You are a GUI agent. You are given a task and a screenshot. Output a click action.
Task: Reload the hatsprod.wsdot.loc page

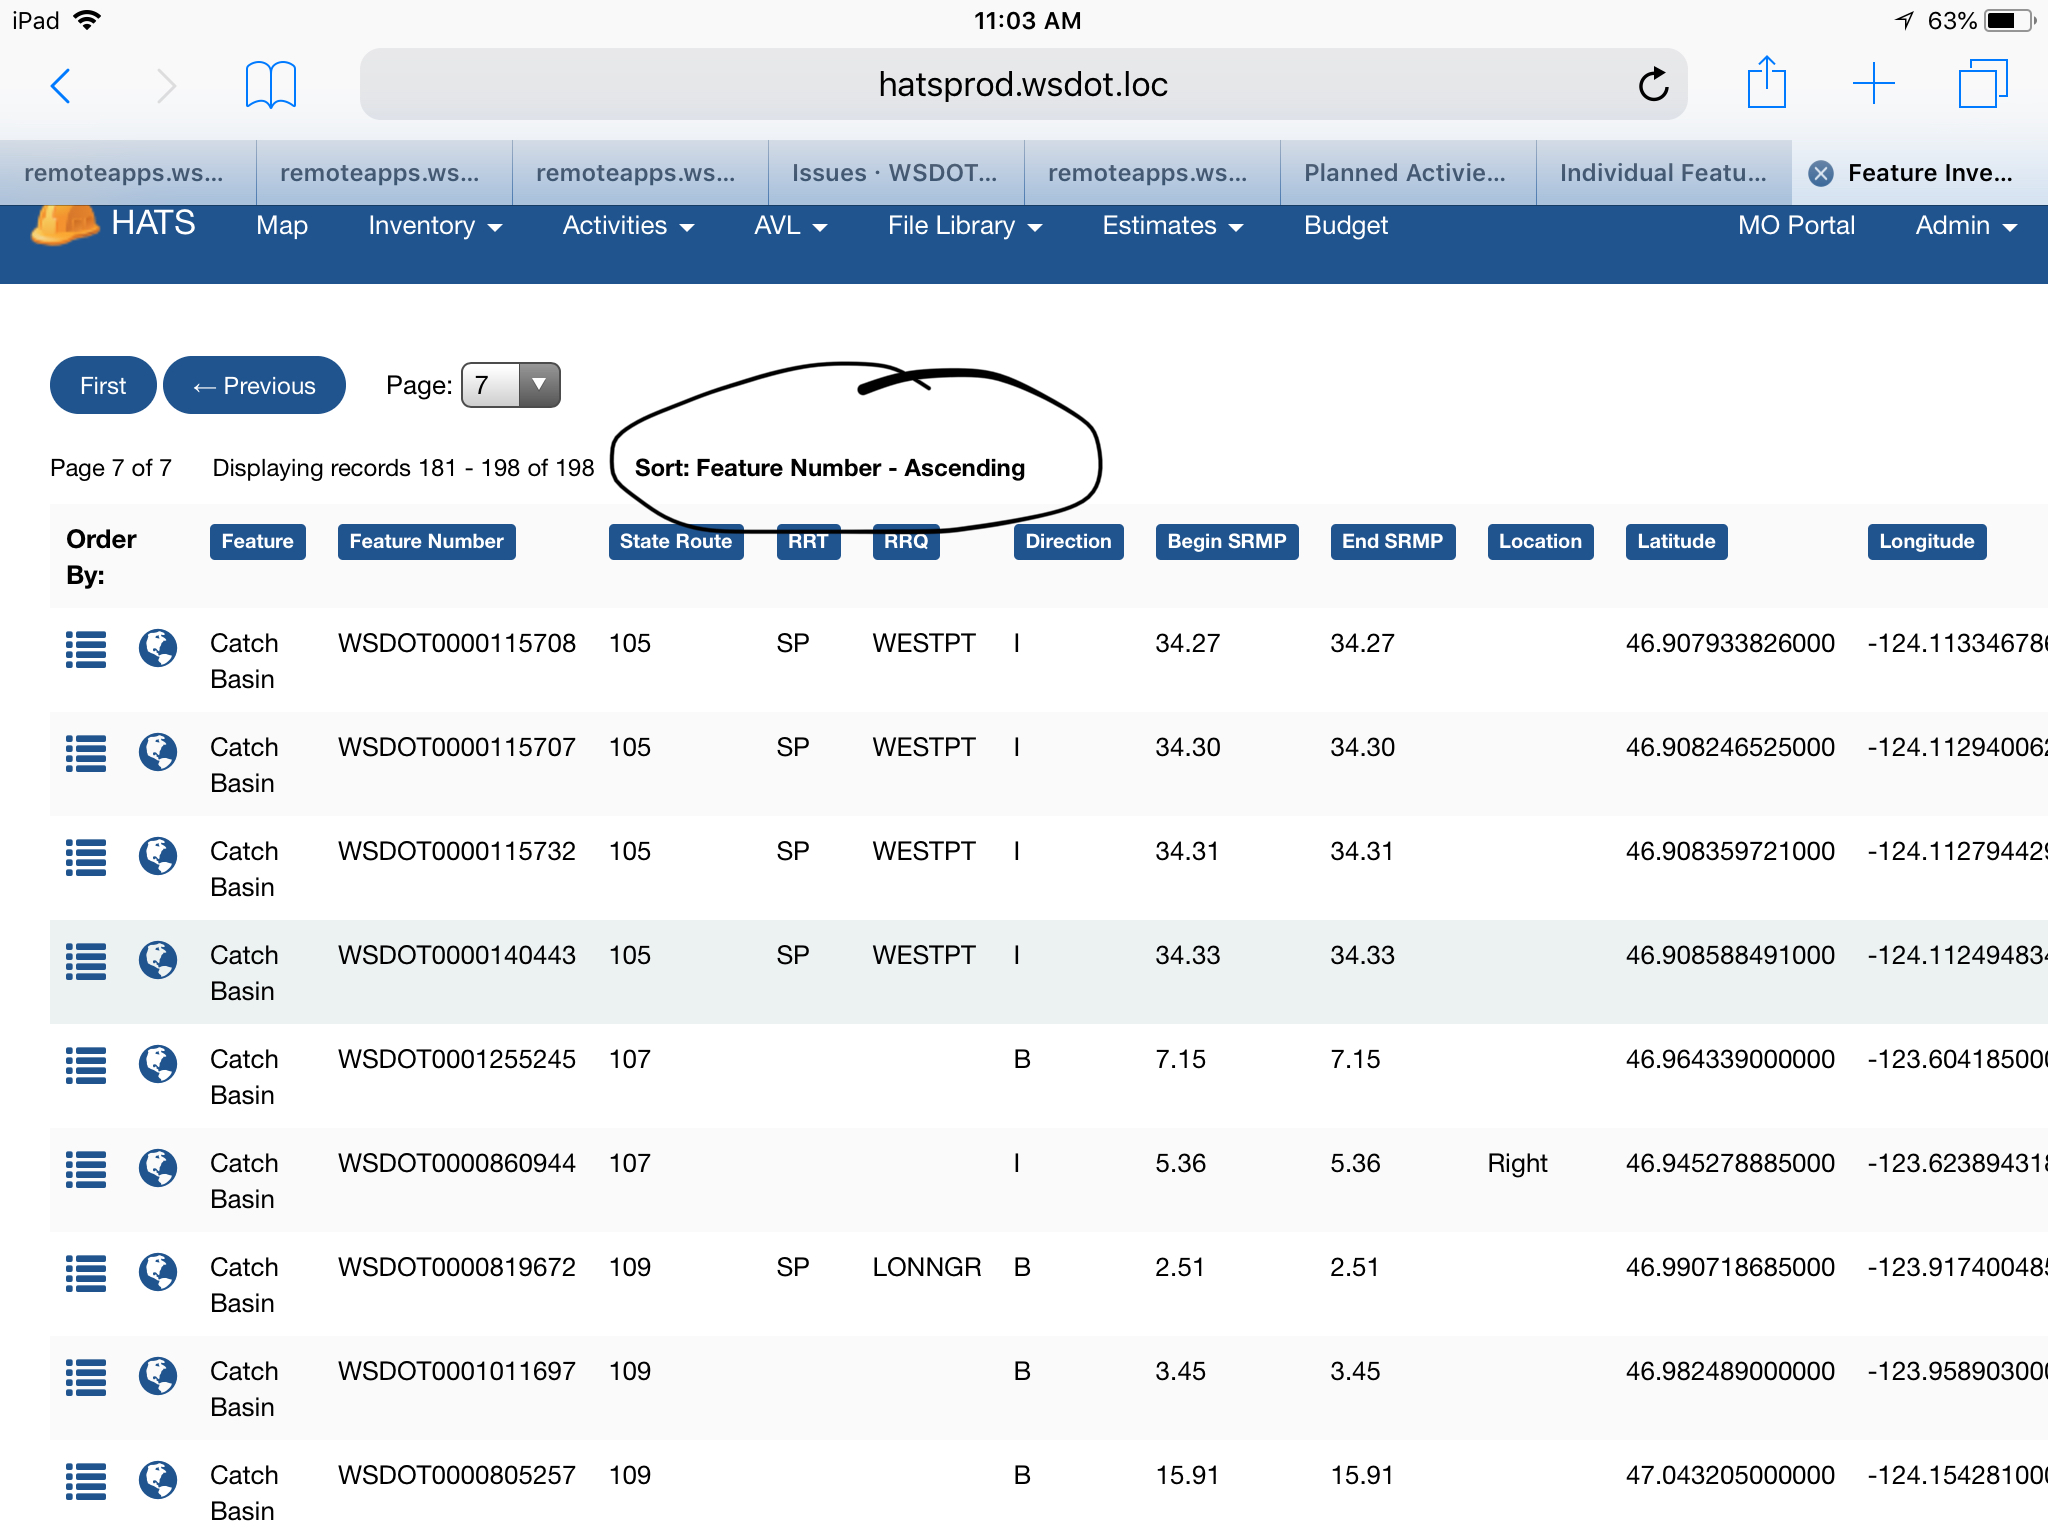coord(1652,84)
